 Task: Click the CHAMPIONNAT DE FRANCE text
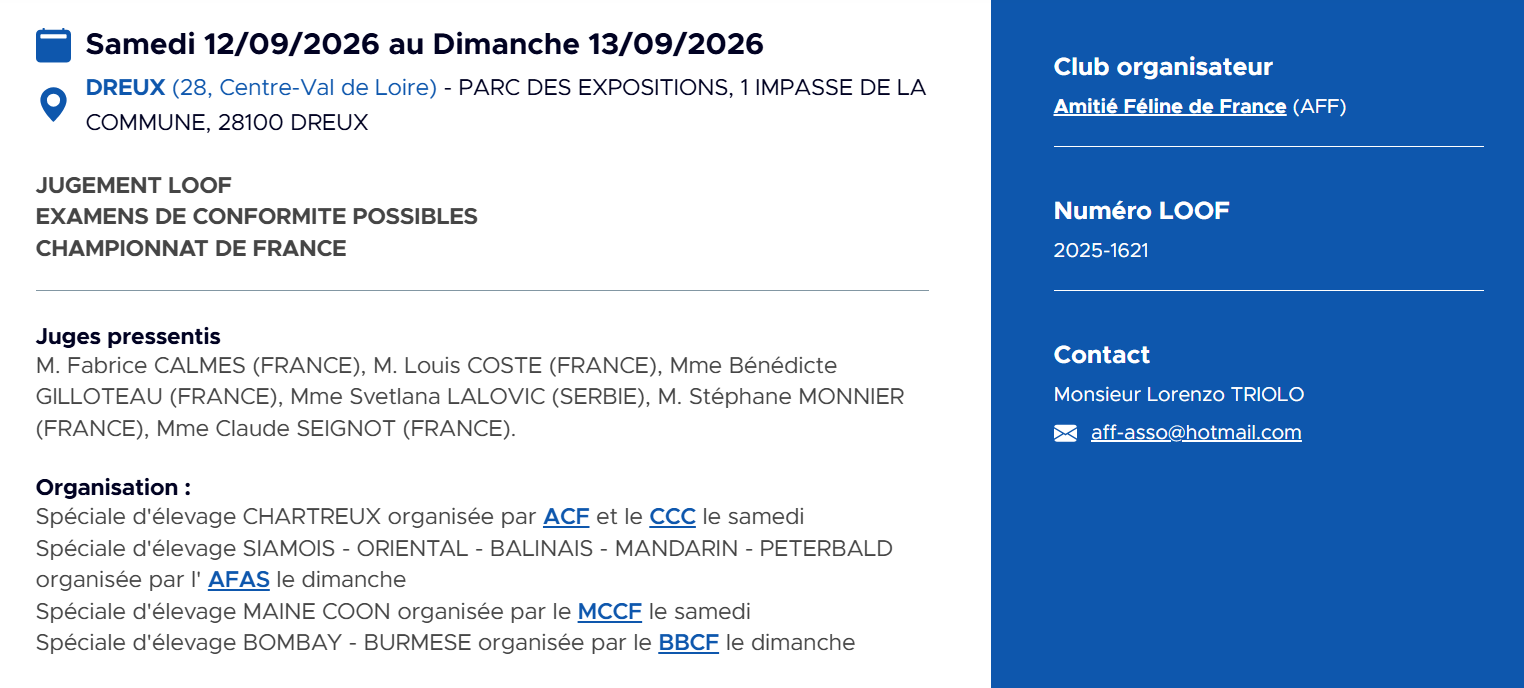coord(191,248)
